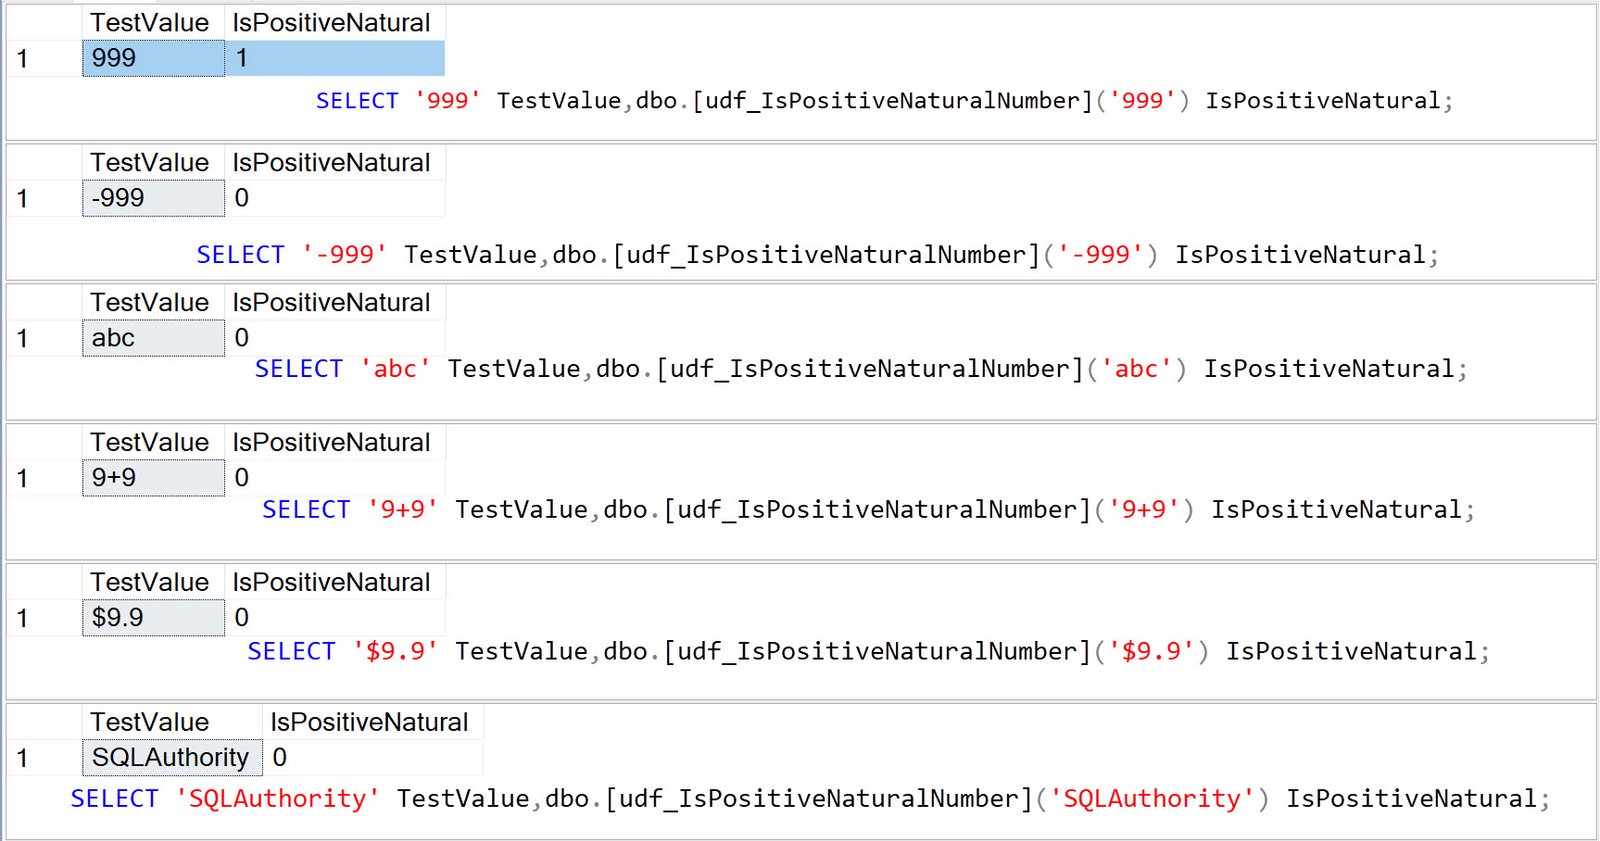1600x841 pixels.
Task: Select row number 1 of the 999 grid
Action: coord(44,58)
